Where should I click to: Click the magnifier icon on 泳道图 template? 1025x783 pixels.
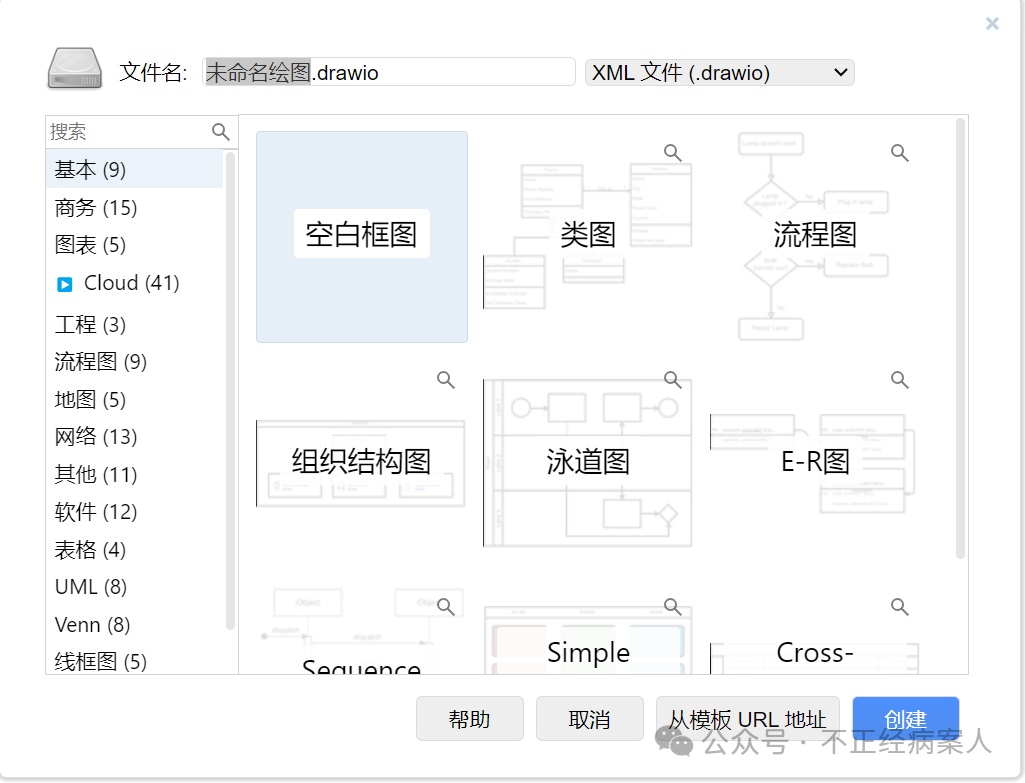(671, 379)
